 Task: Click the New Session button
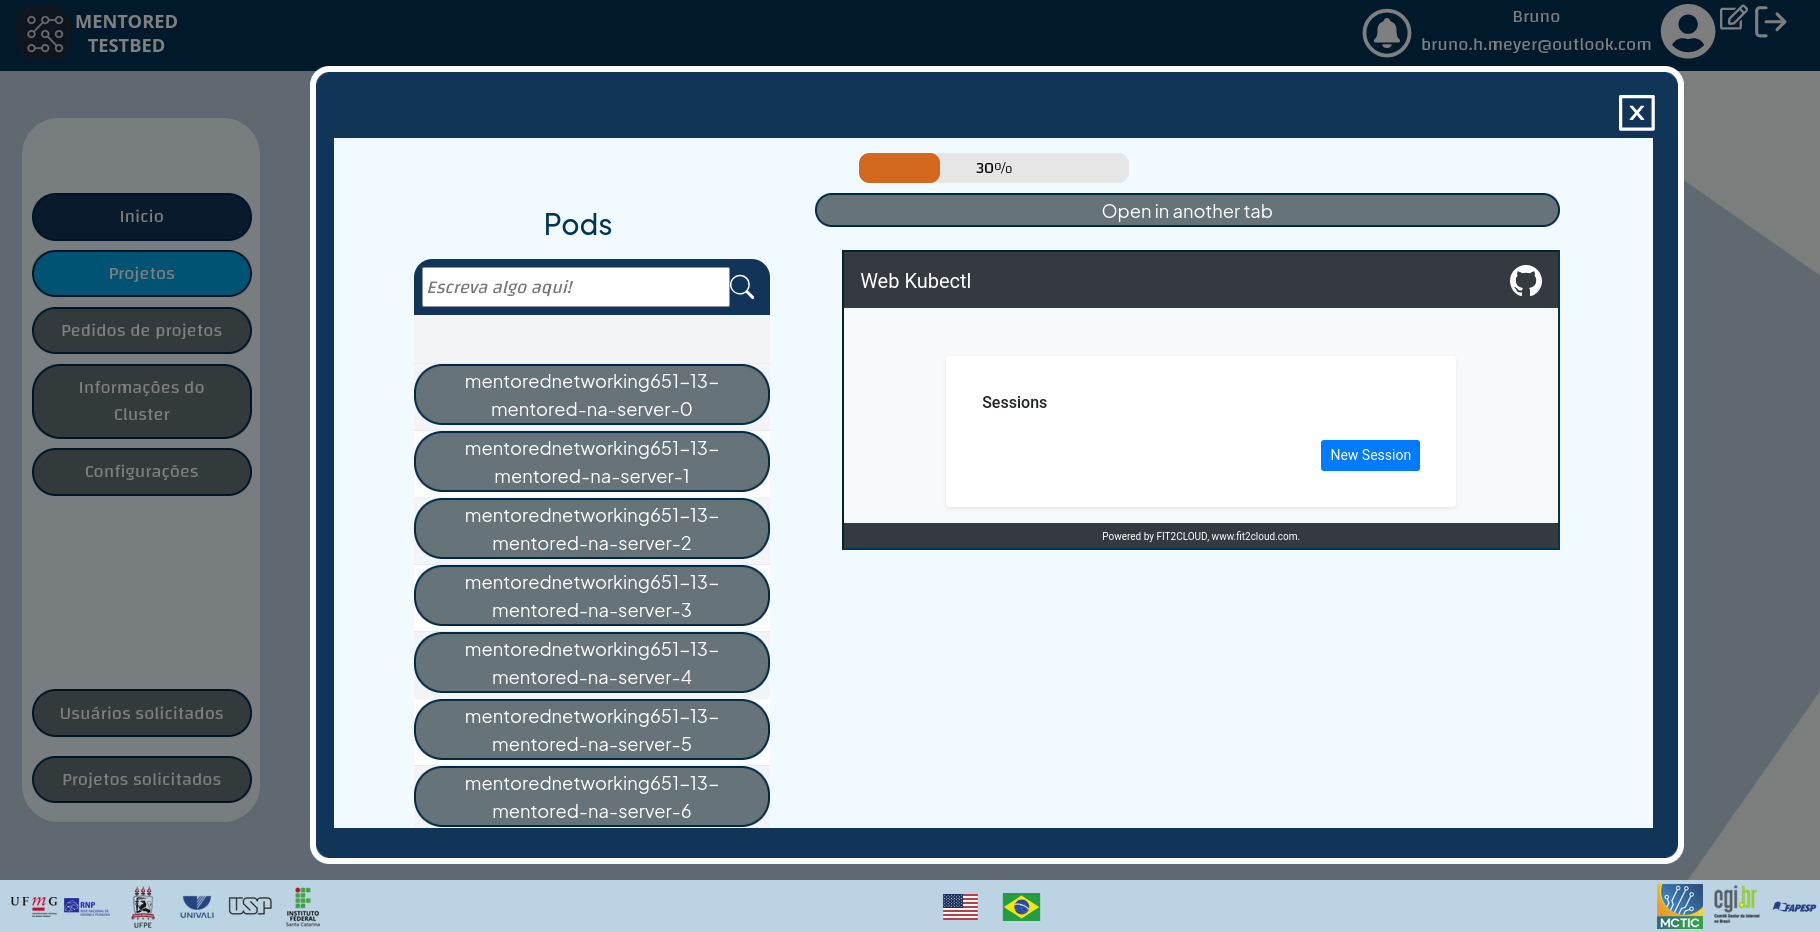[x=1370, y=455]
